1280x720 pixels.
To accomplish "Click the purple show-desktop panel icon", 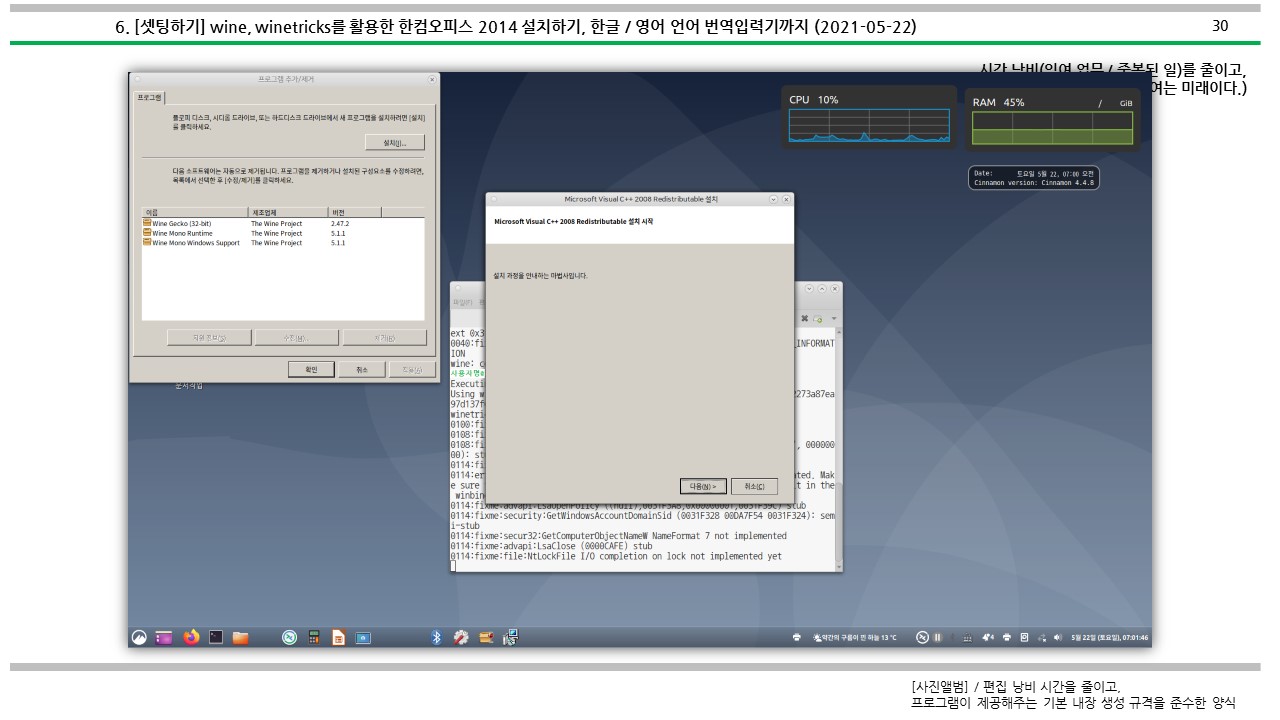I will [x=164, y=637].
